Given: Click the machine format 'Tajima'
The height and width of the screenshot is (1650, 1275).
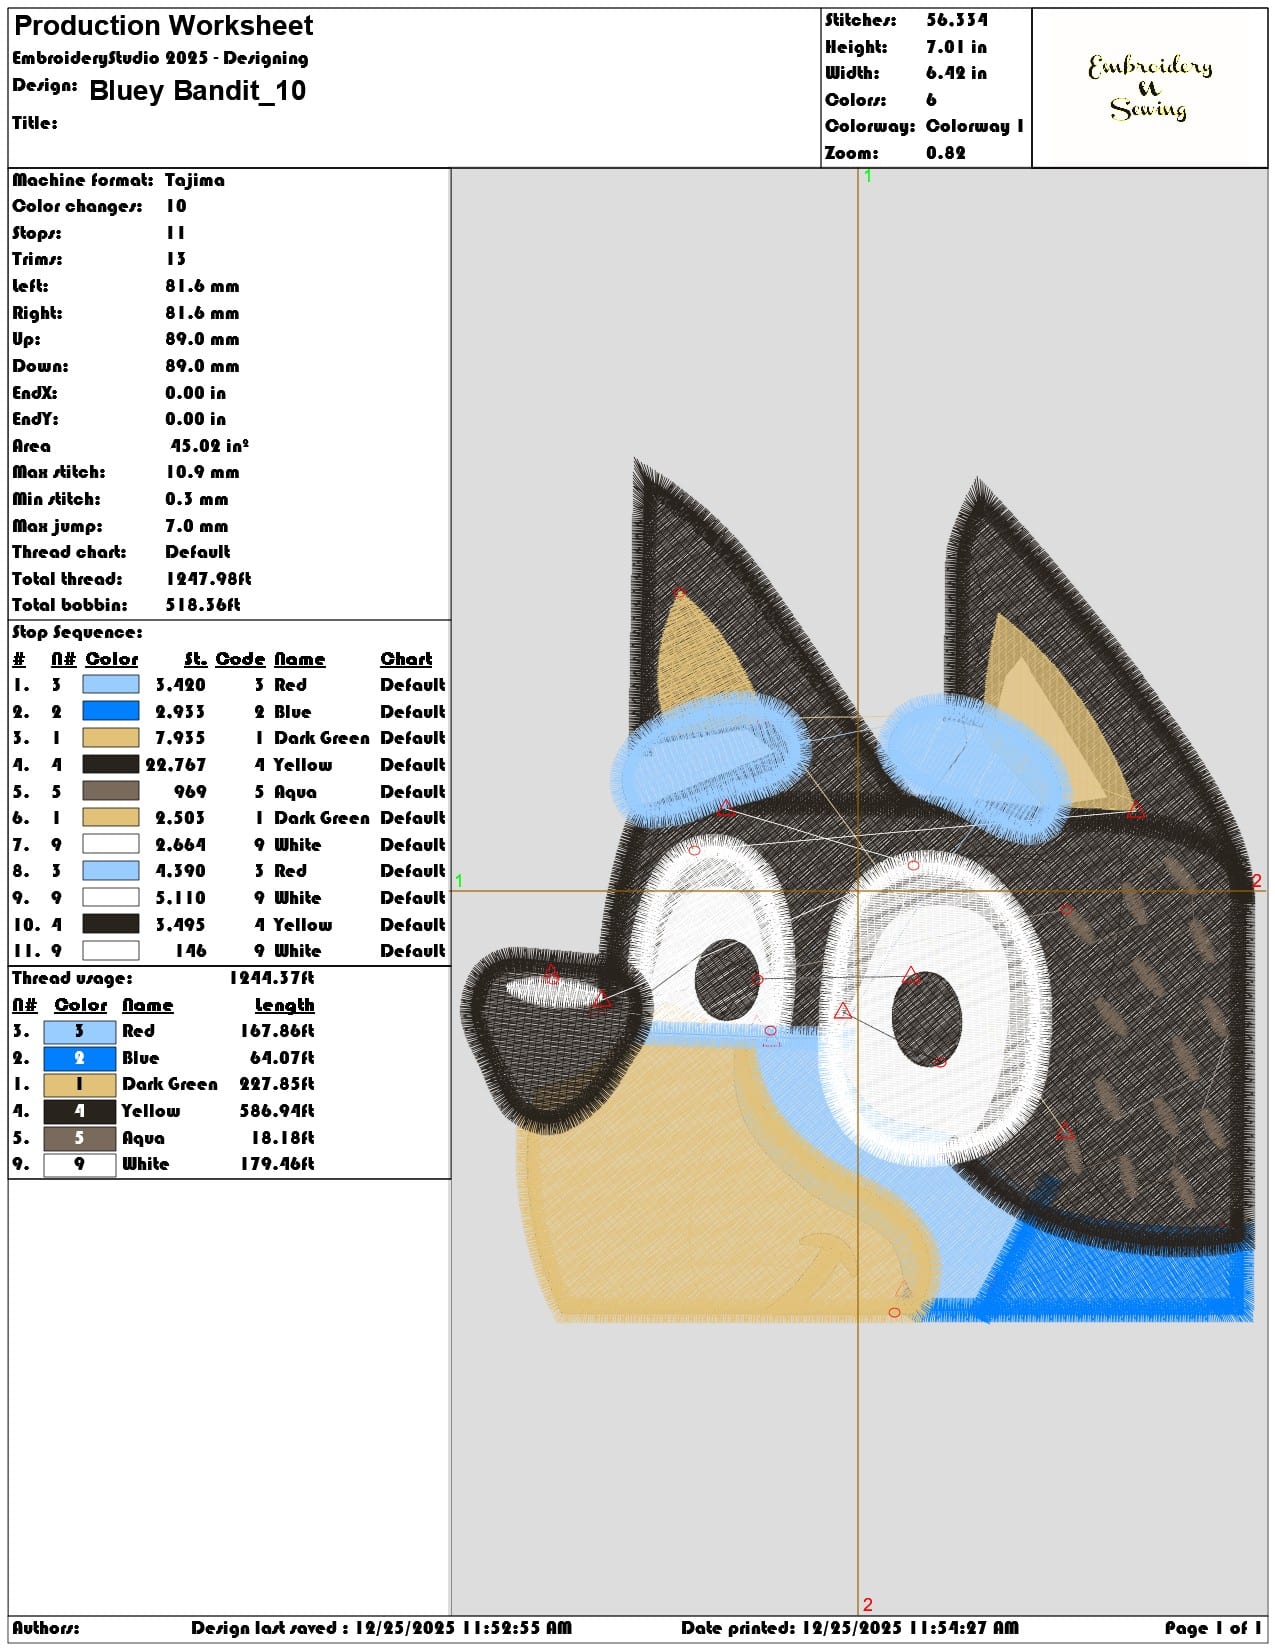Looking at the screenshot, I should [195, 180].
